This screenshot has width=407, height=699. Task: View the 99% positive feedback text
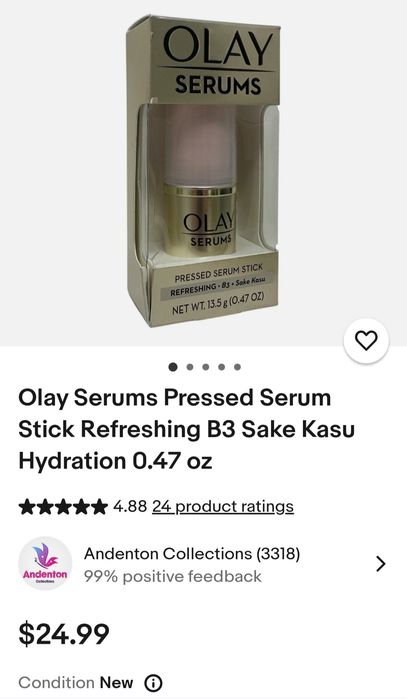[x=173, y=576]
